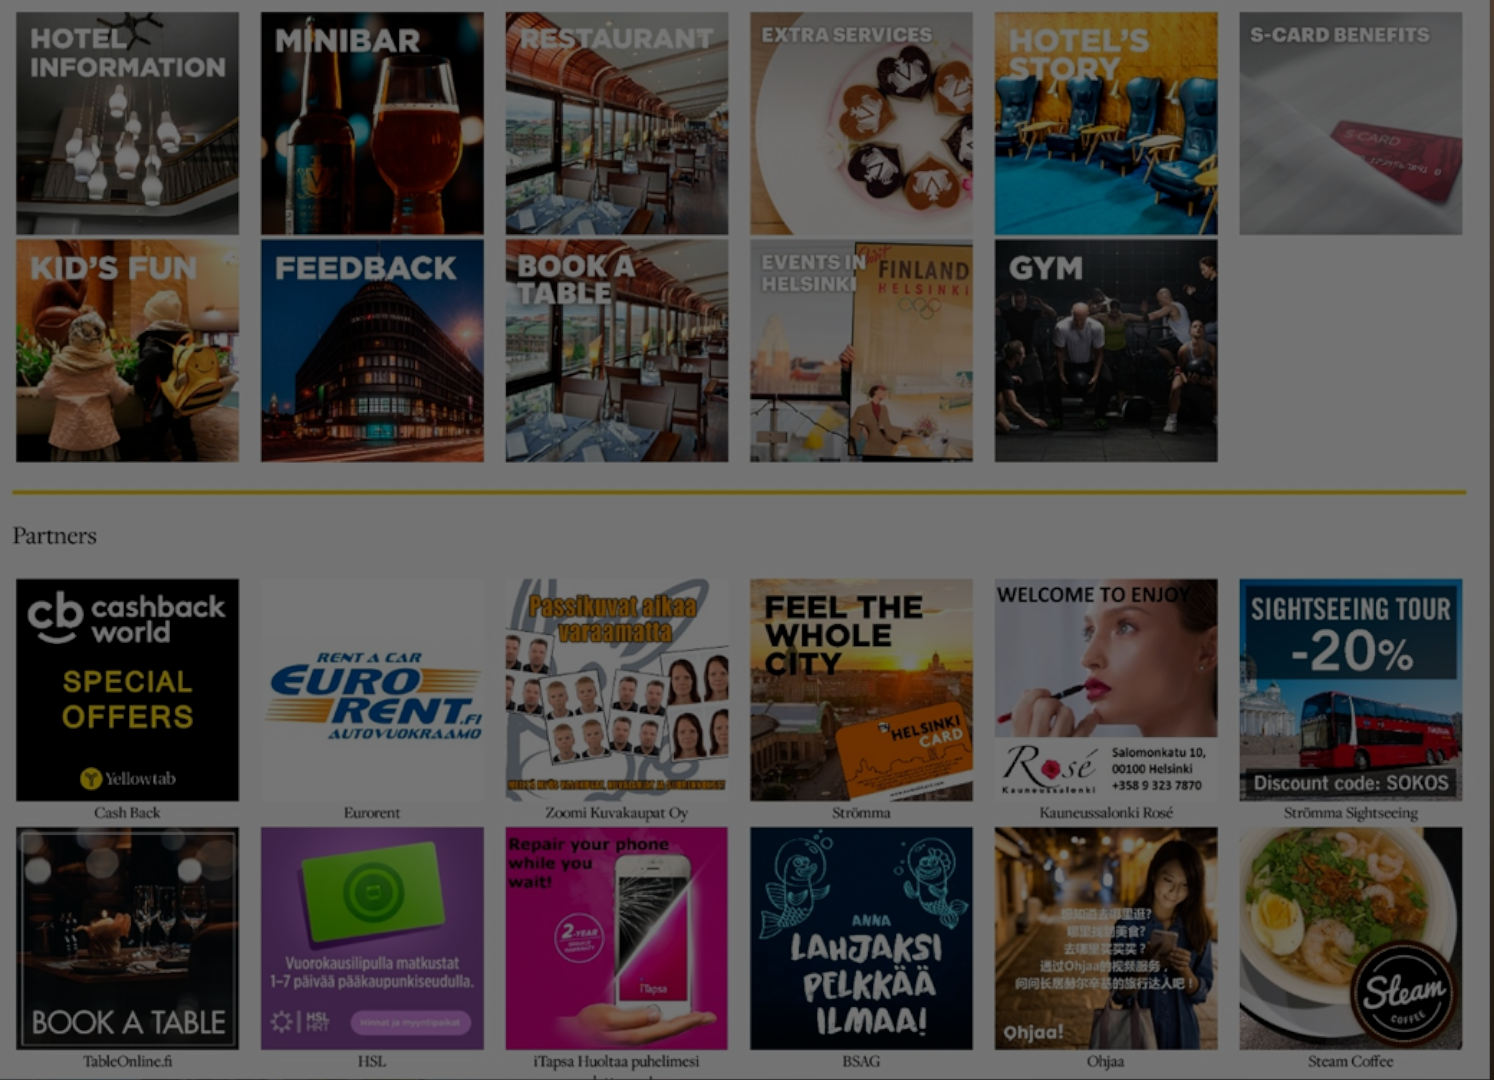Viewport: 1494px width, 1080px height.
Task: Open the iTapsa phone repair ad
Action: (617, 938)
